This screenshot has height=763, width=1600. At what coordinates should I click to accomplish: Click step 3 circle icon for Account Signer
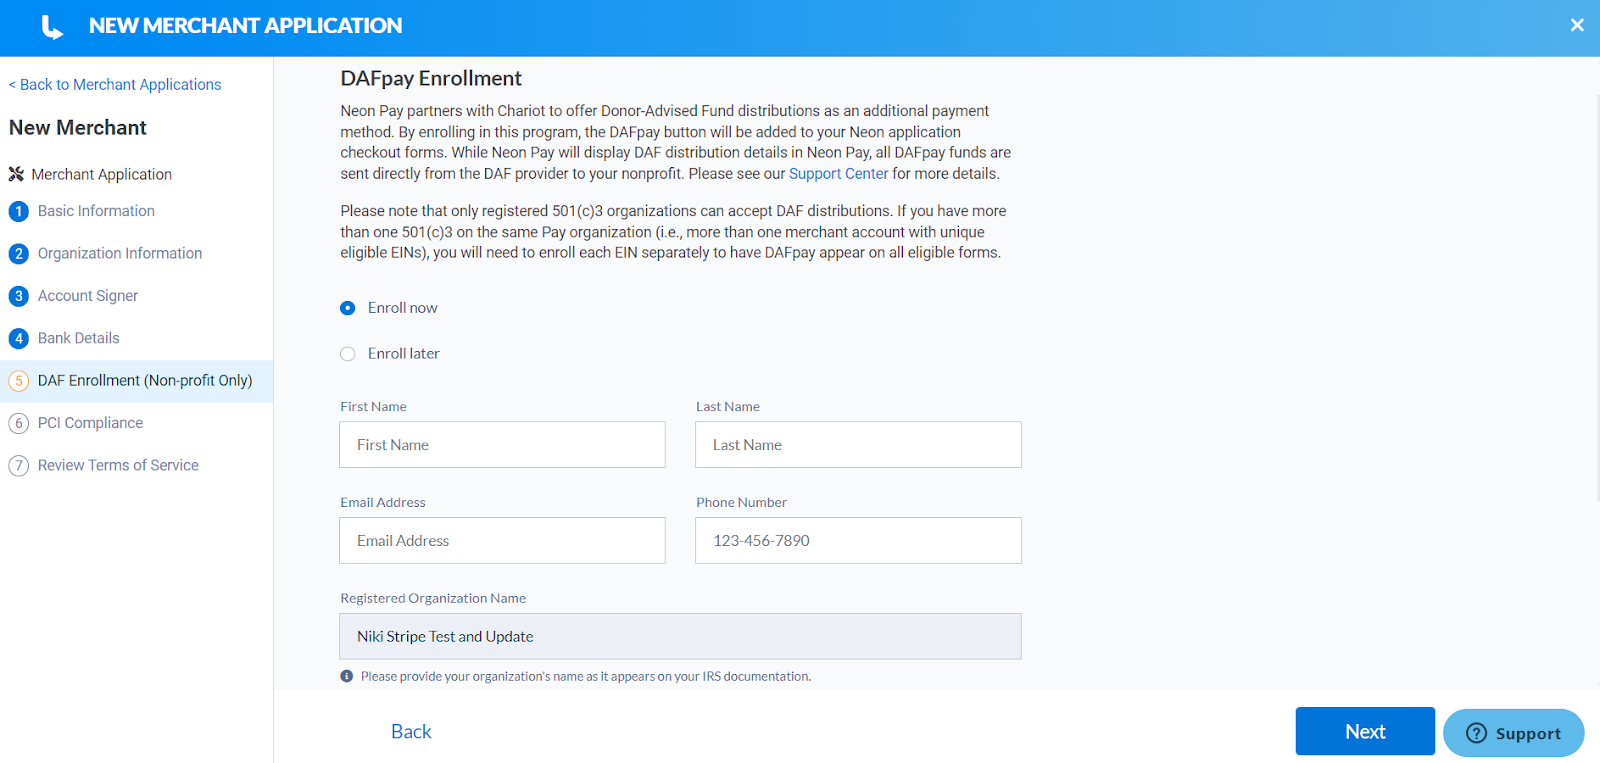[x=18, y=296]
